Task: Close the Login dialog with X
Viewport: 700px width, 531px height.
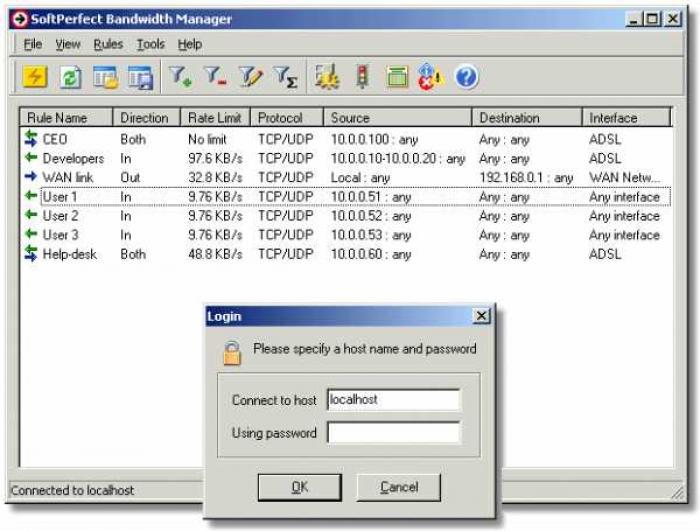Action: click(481, 316)
